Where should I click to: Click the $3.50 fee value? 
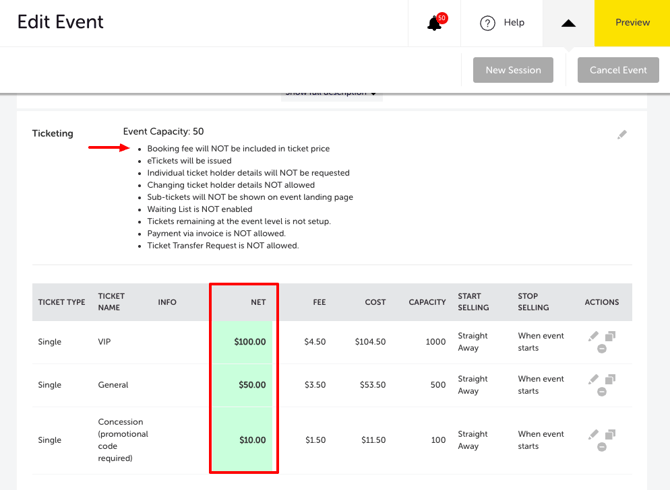[x=315, y=385]
